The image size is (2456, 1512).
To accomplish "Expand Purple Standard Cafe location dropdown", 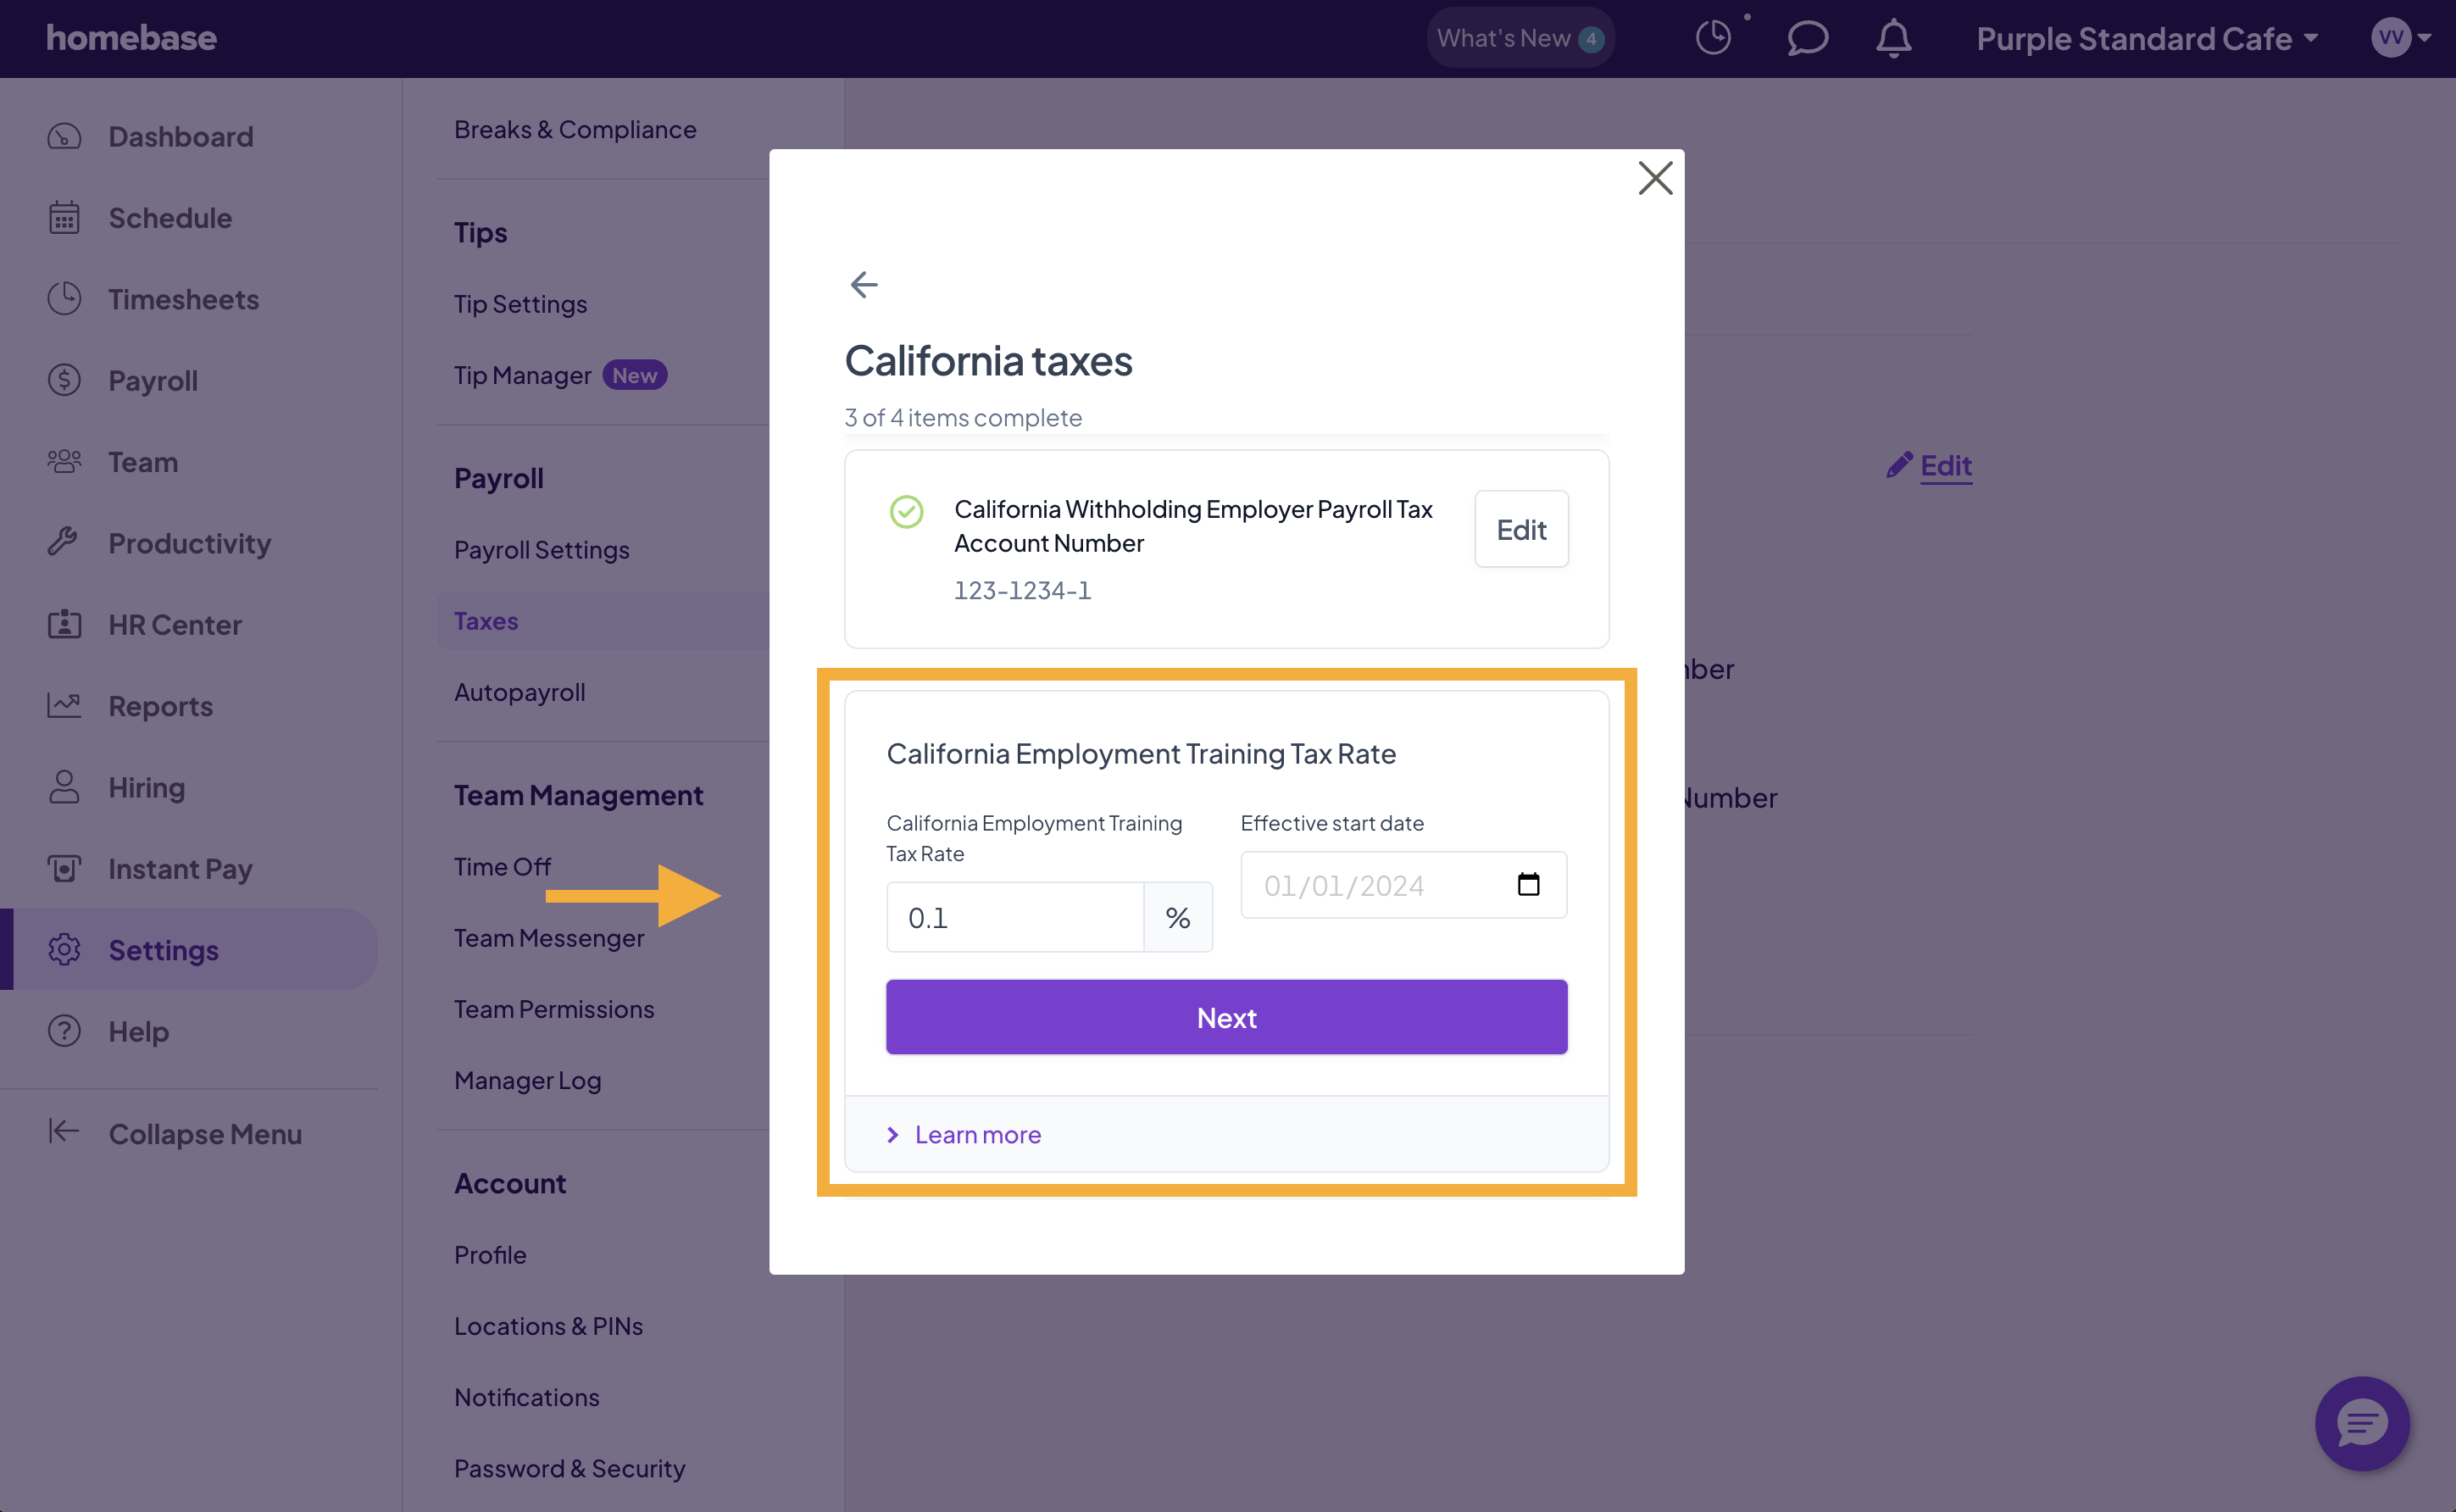I will (x=2147, y=38).
